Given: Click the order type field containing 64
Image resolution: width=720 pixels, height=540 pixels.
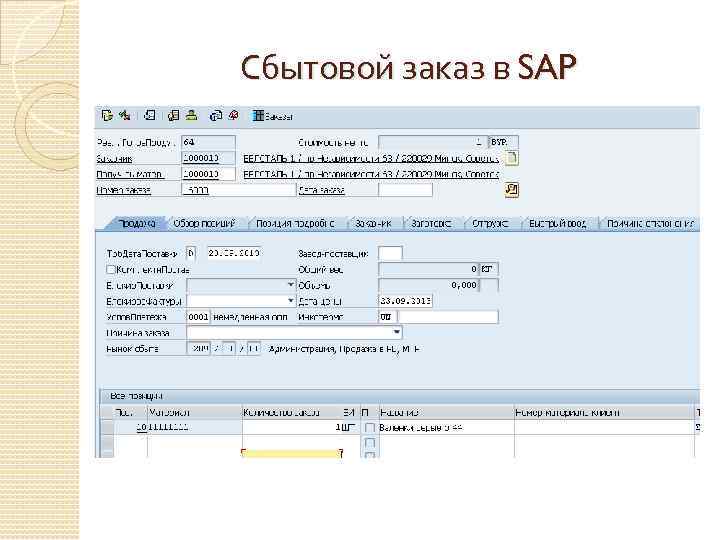Looking at the screenshot, I should tap(208, 142).
